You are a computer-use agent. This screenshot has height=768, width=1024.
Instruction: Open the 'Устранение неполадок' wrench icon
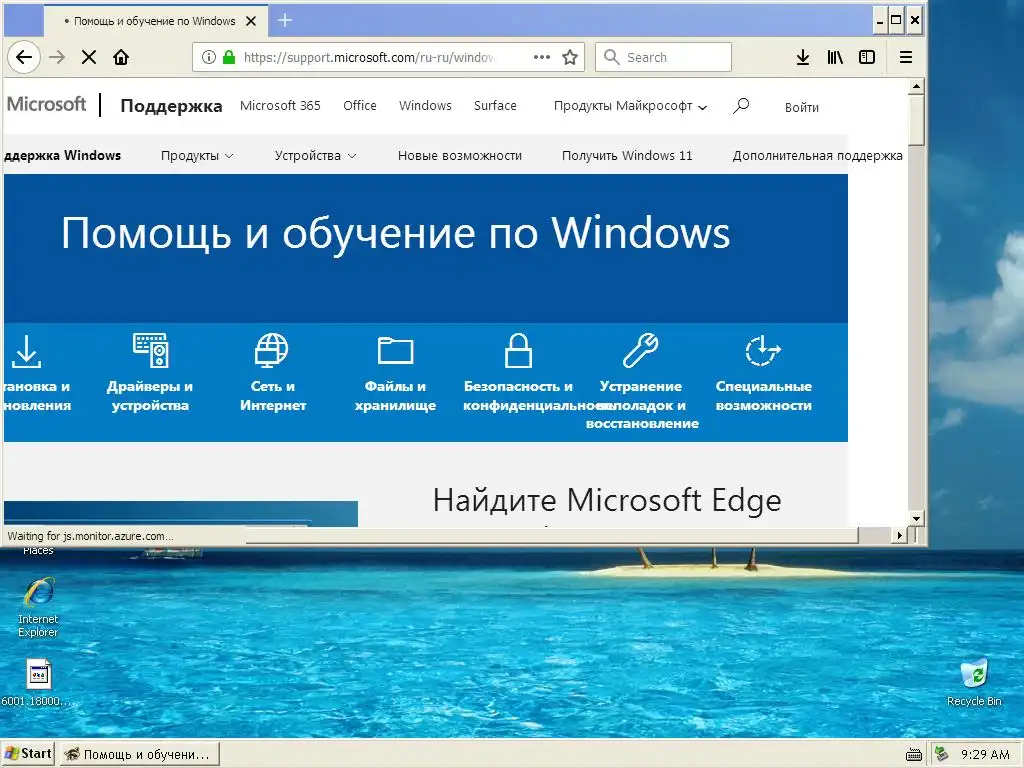pyautogui.click(x=641, y=351)
